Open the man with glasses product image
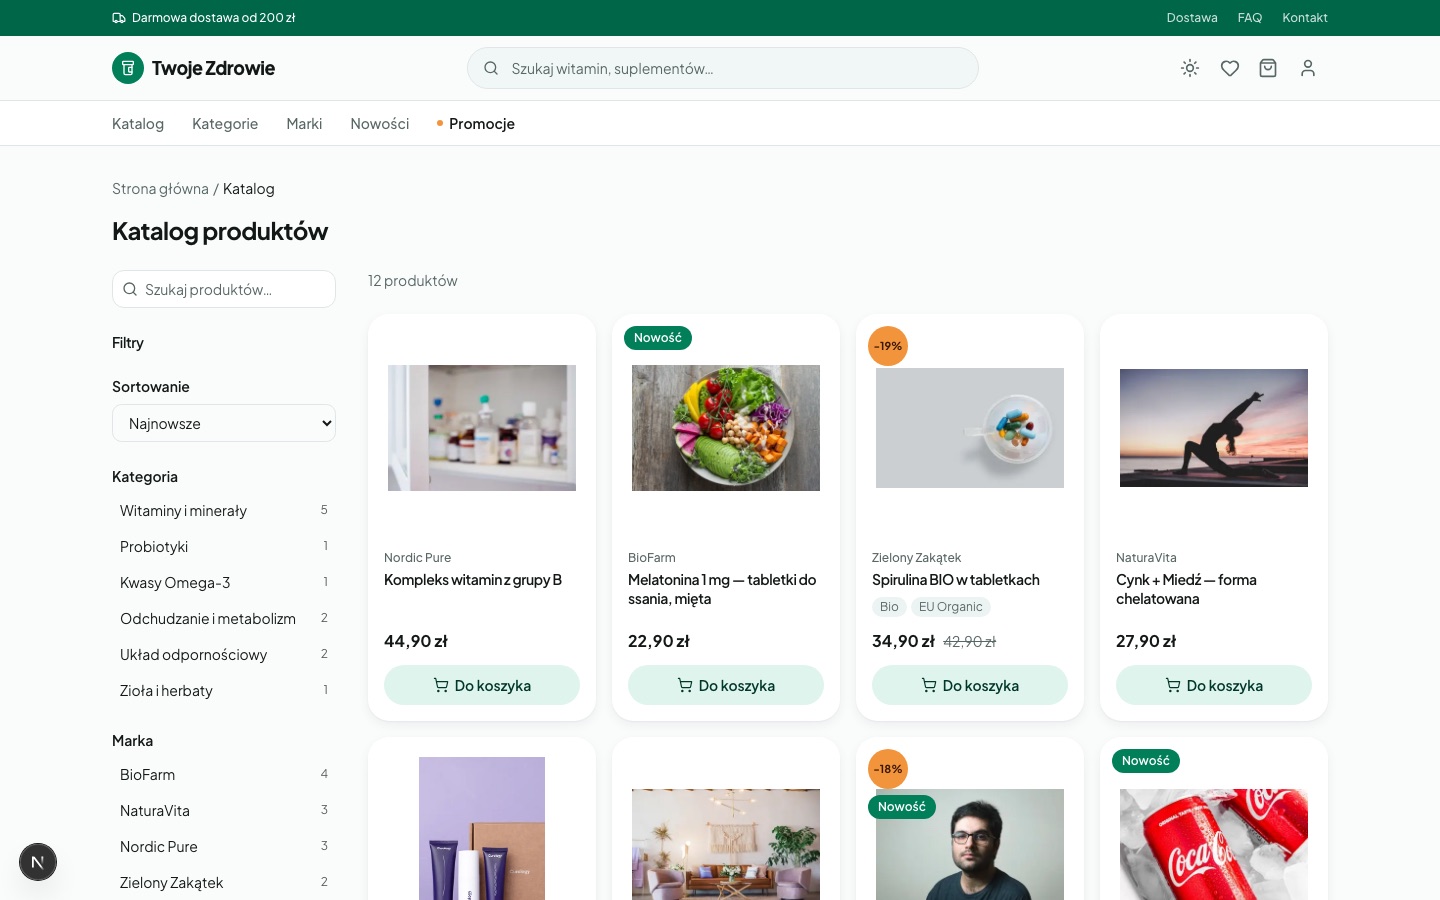1440x900 pixels. 970,844
